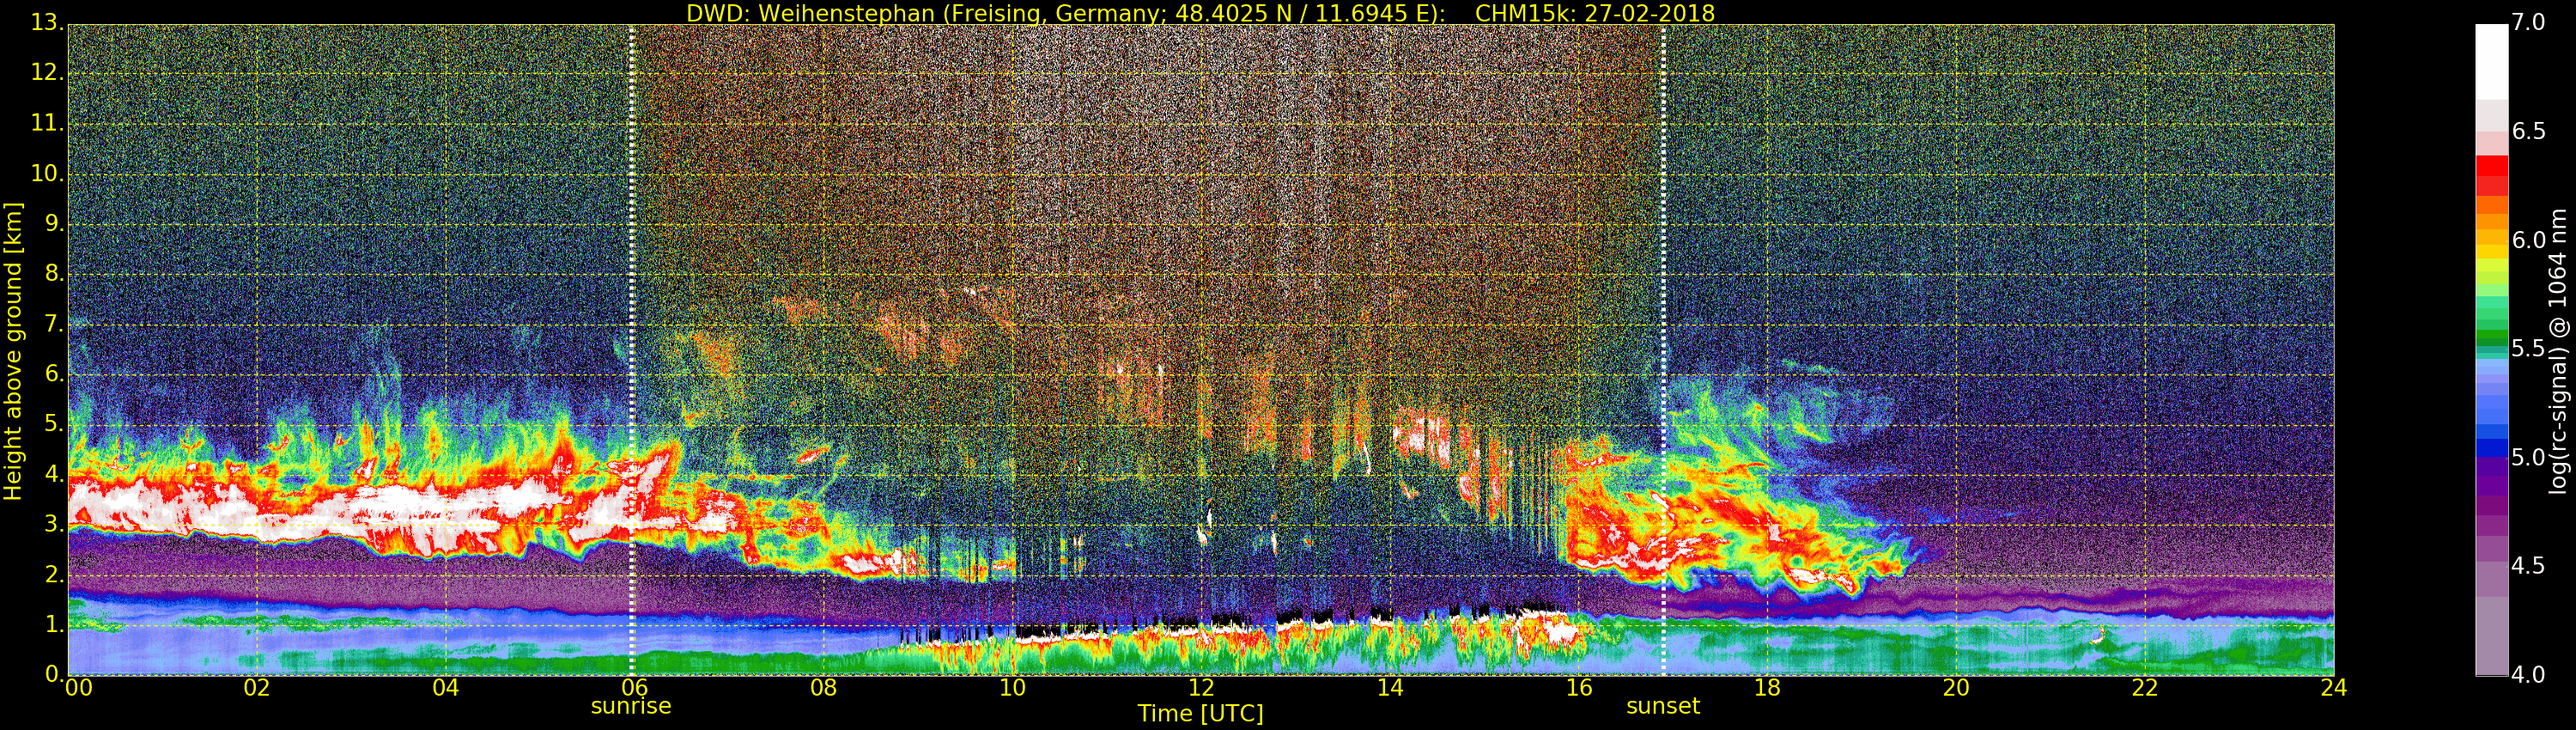Click the 'Time [UTC]' axis label
The width and height of the screenshot is (2576, 730).
[1200, 714]
